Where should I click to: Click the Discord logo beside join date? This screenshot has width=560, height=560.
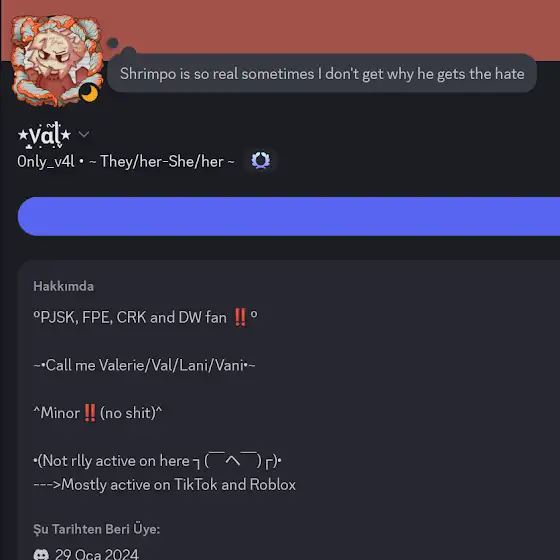pyautogui.click(x=41, y=554)
